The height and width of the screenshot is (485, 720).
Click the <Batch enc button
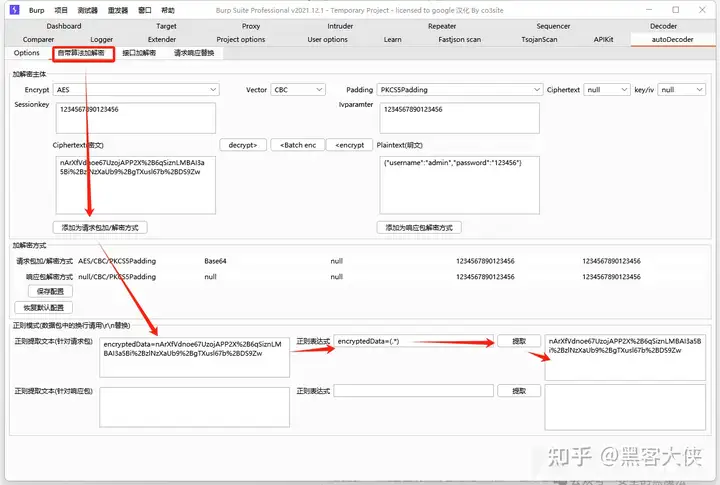[298, 145]
